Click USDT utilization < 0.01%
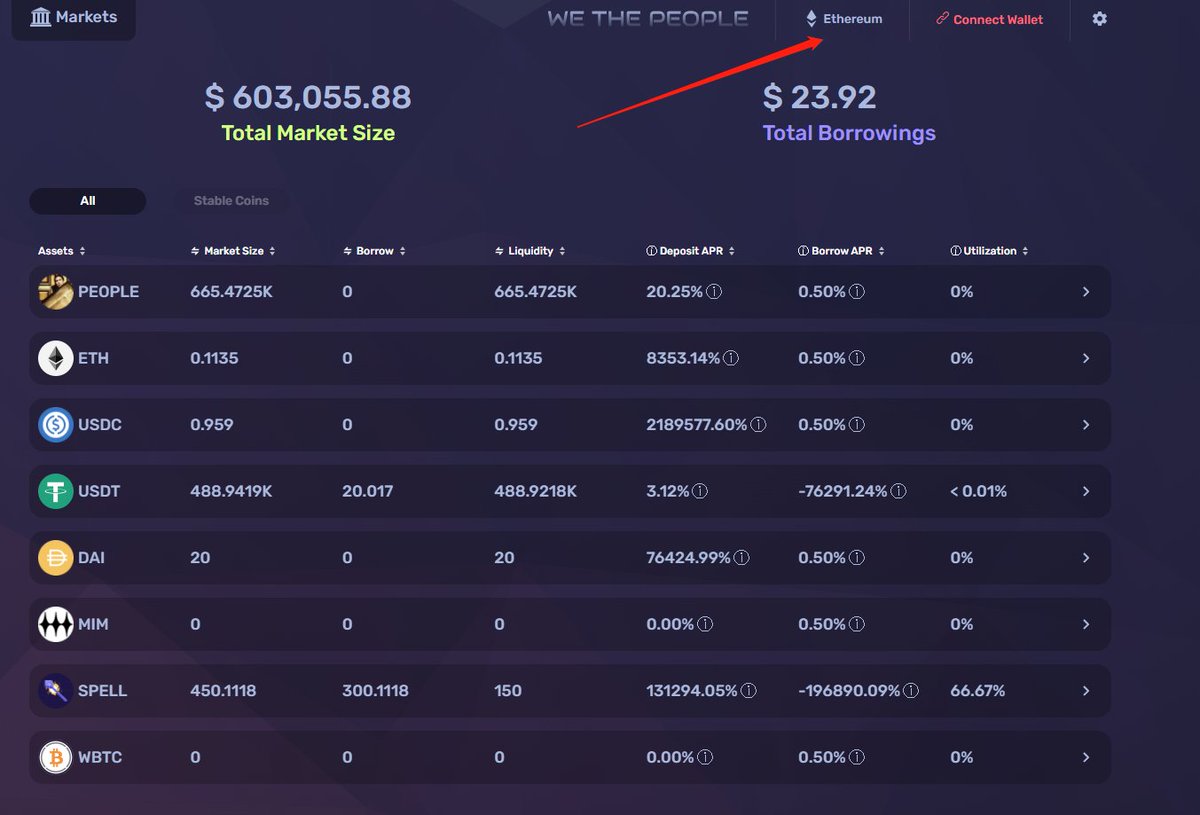Image resolution: width=1200 pixels, height=815 pixels. (979, 491)
